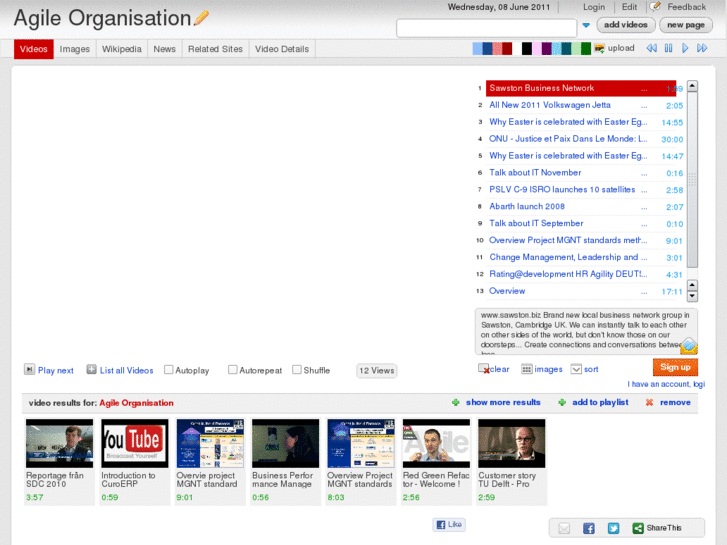Click the Login link
This screenshot has width=727, height=545.
tap(594, 7)
